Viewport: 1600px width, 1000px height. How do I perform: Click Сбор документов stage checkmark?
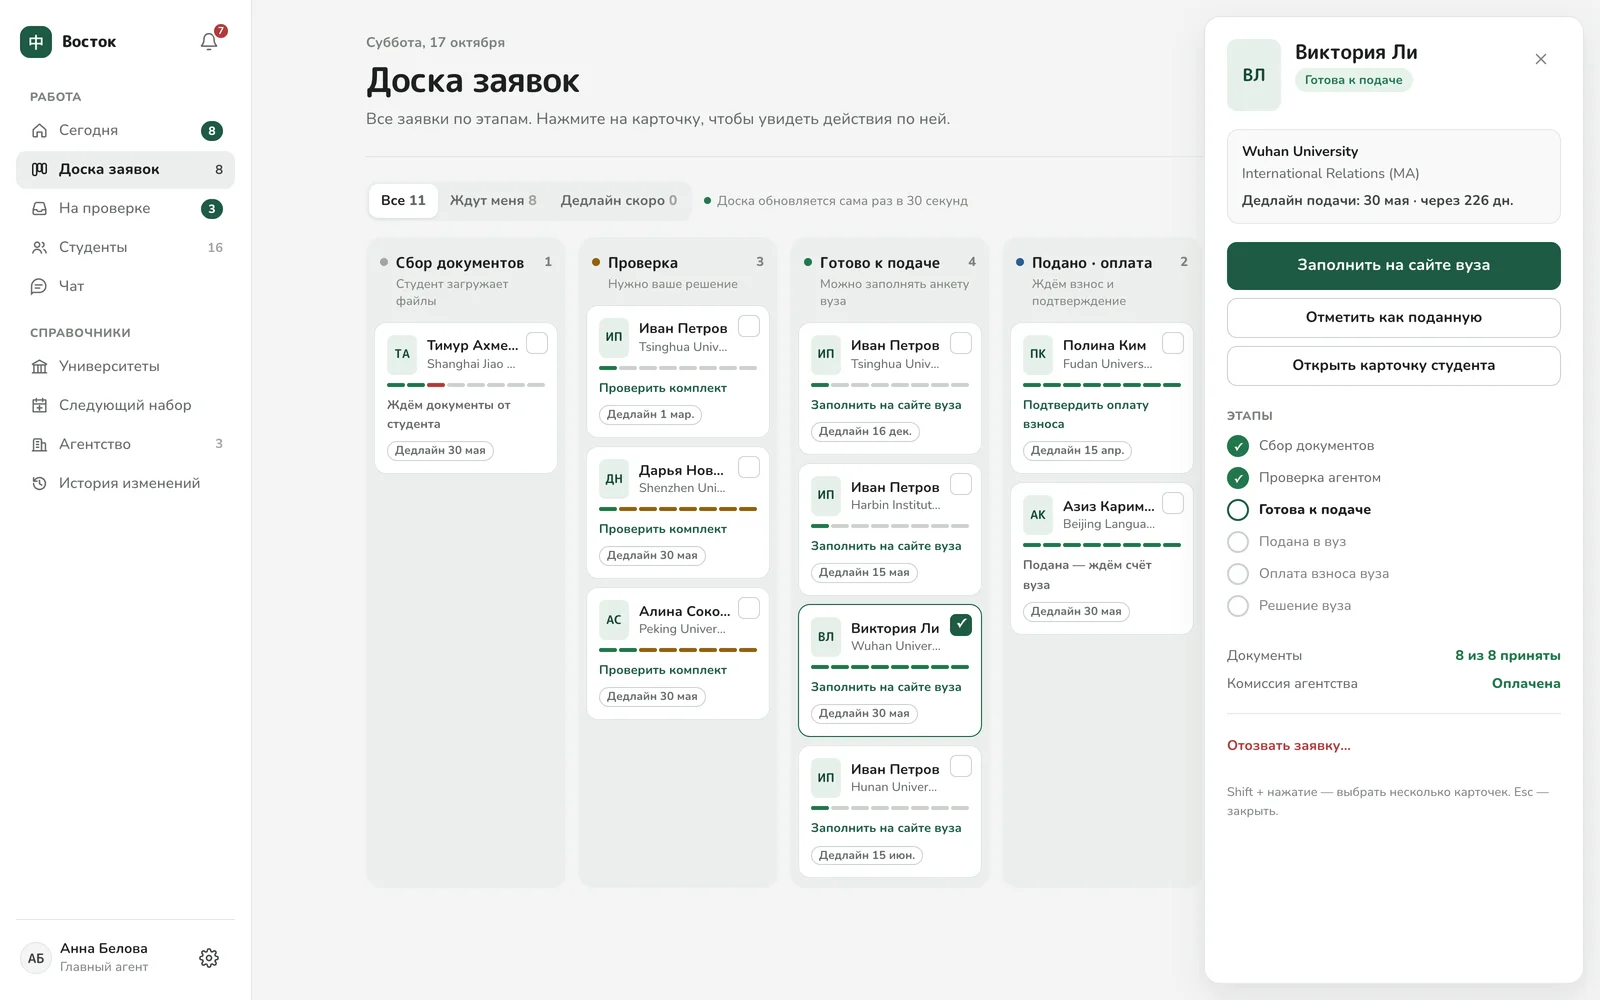1238,446
